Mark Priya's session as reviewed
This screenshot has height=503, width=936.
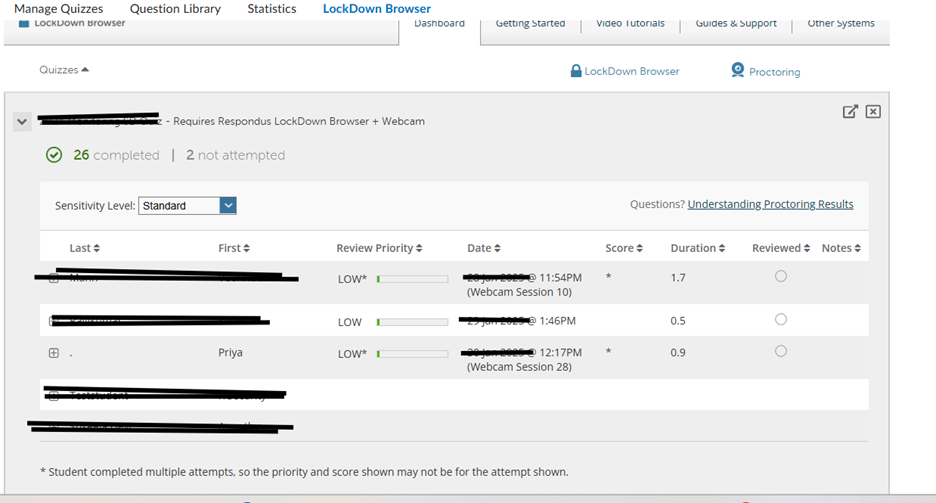tap(781, 352)
